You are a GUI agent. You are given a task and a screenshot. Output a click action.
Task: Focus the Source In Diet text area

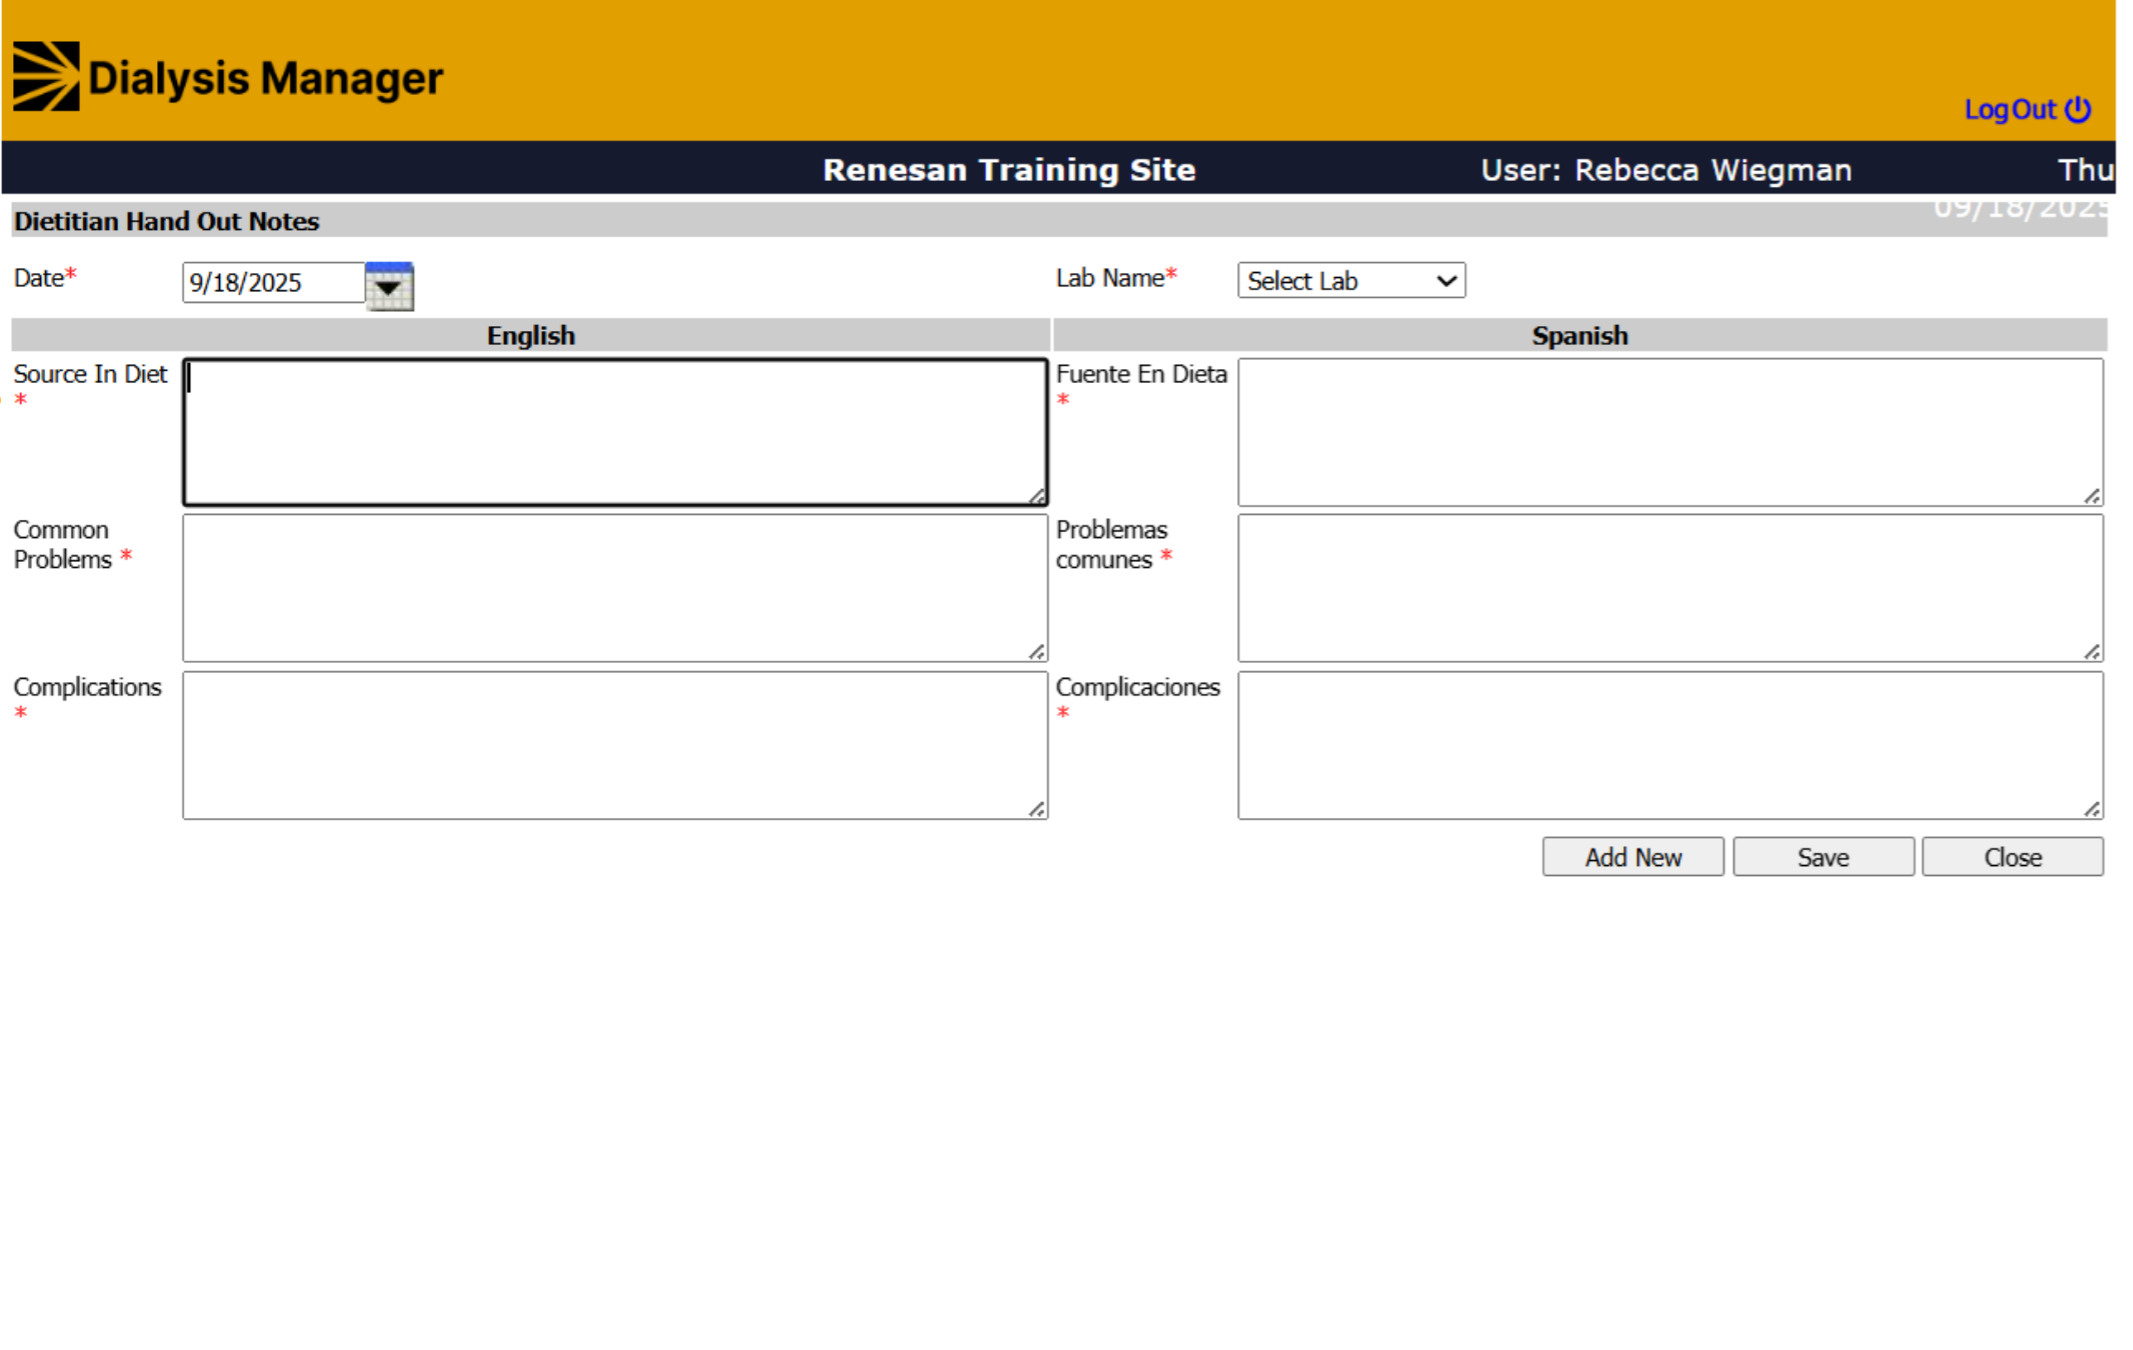[x=615, y=432]
